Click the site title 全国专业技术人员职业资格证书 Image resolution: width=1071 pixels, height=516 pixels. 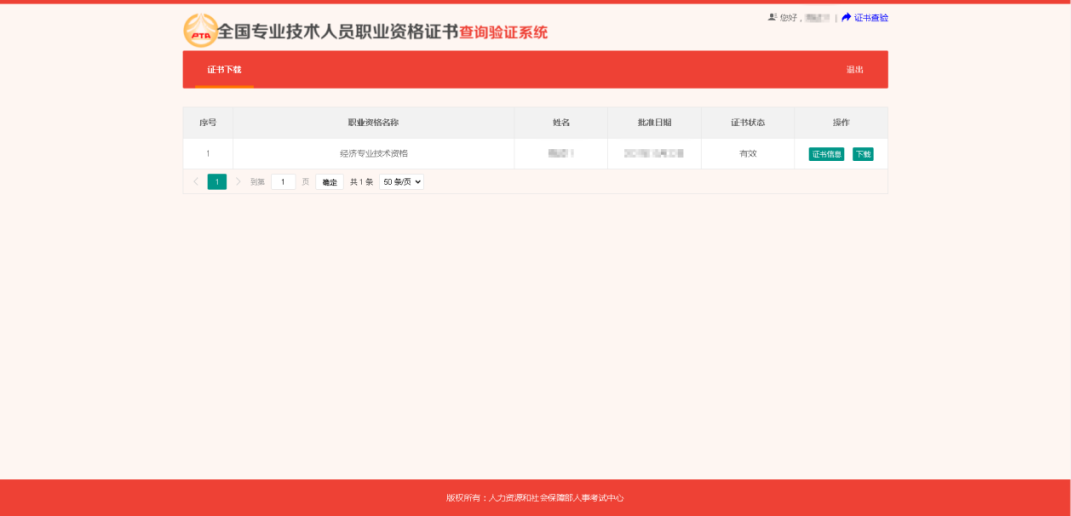[338, 32]
